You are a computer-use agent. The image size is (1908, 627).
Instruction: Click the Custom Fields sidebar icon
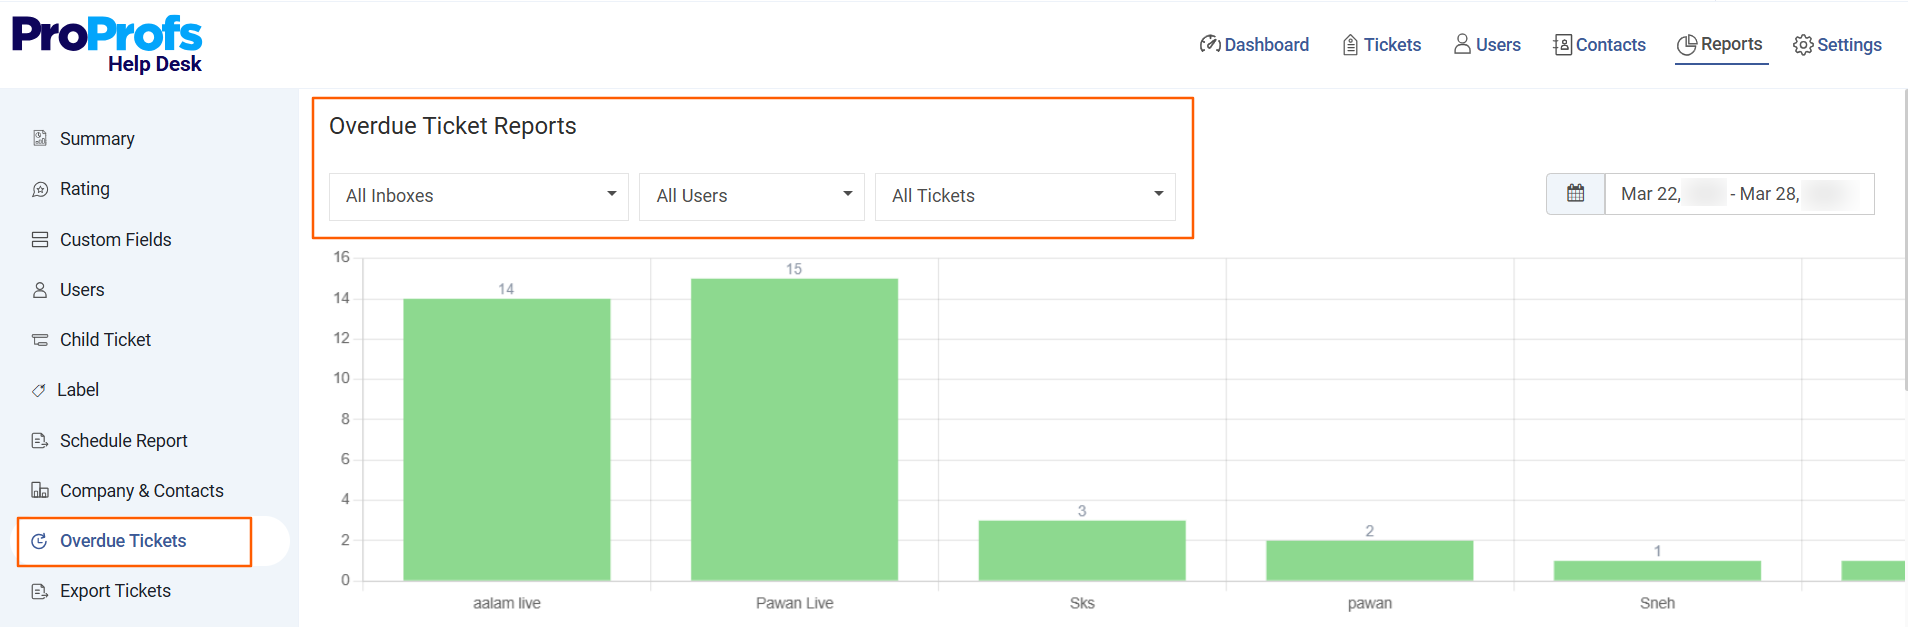click(40, 240)
